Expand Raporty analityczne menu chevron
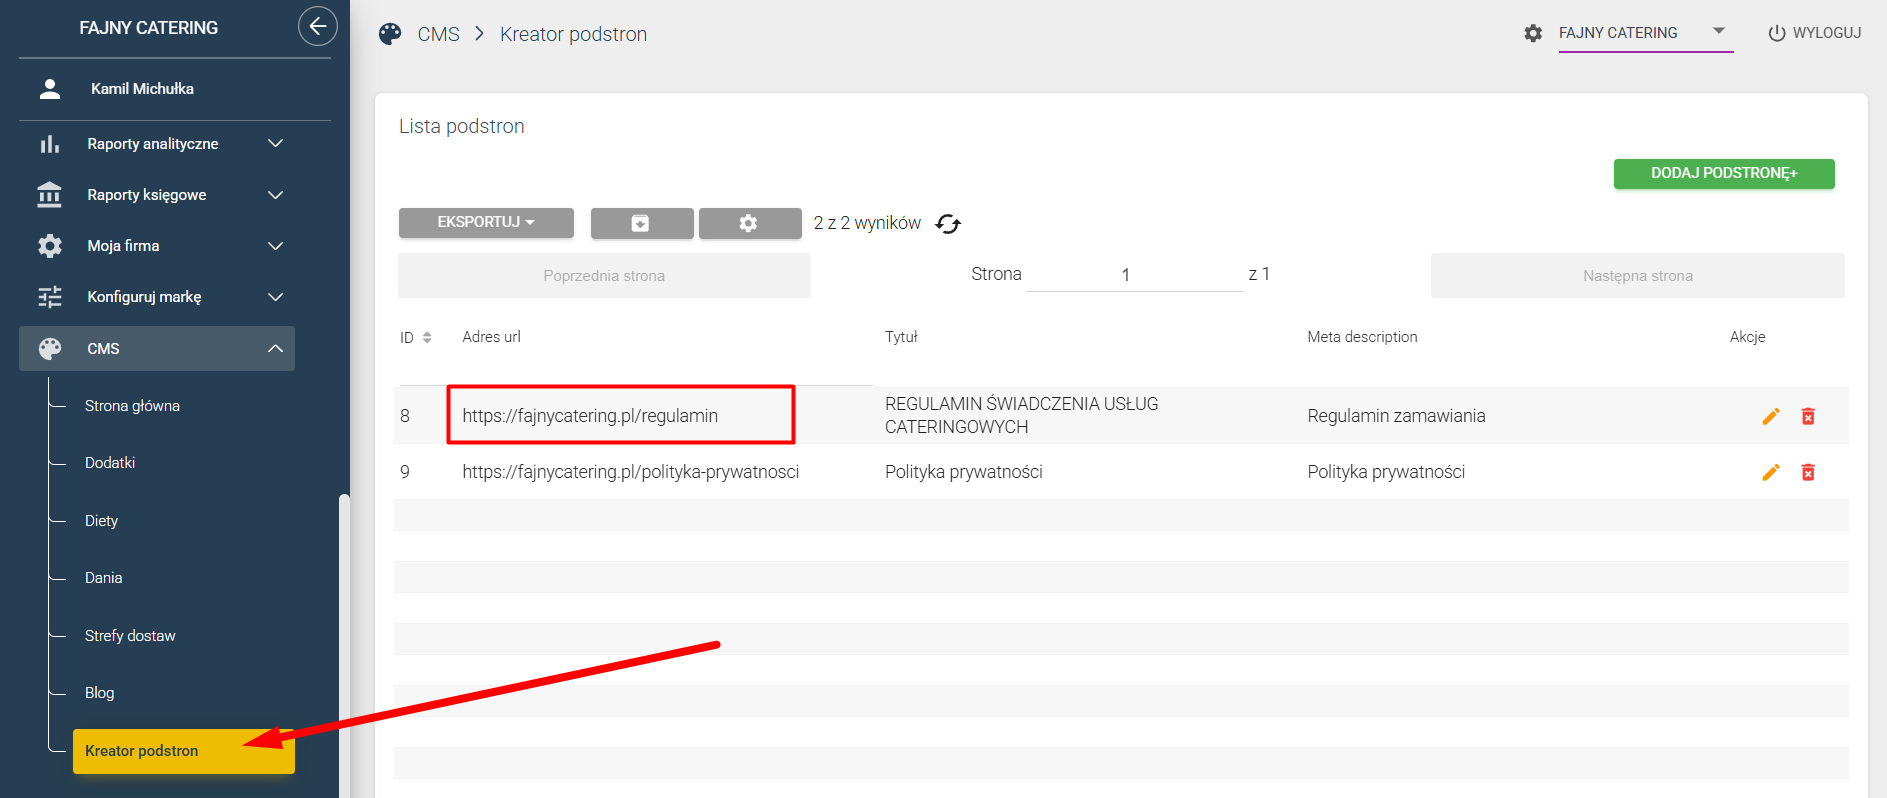 pyautogui.click(x=276, y=144)
